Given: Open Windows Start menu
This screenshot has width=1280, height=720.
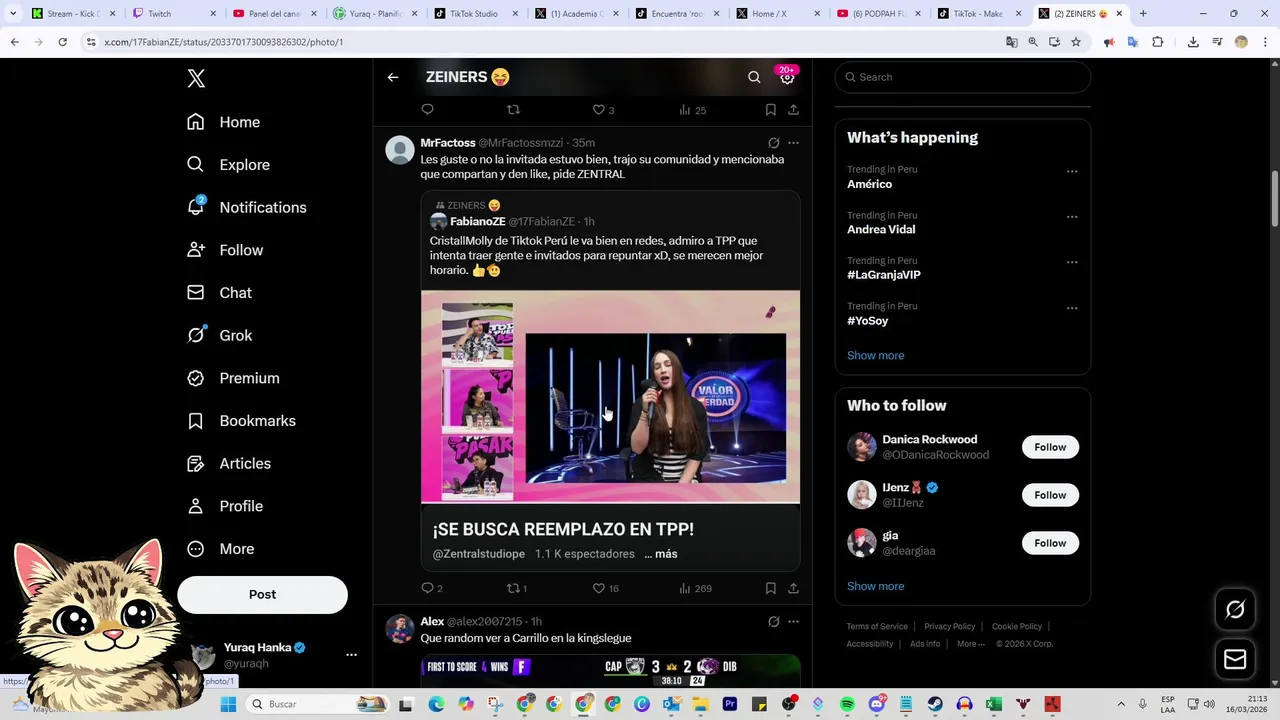Looking at the screenshot, I should point(228,704).
